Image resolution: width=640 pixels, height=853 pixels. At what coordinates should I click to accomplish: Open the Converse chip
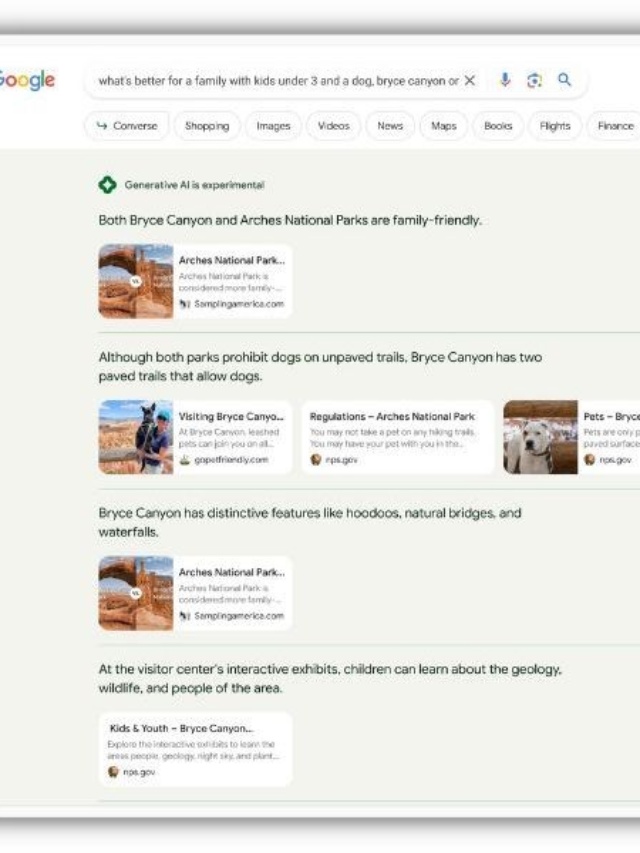click(x=127, y=126)
